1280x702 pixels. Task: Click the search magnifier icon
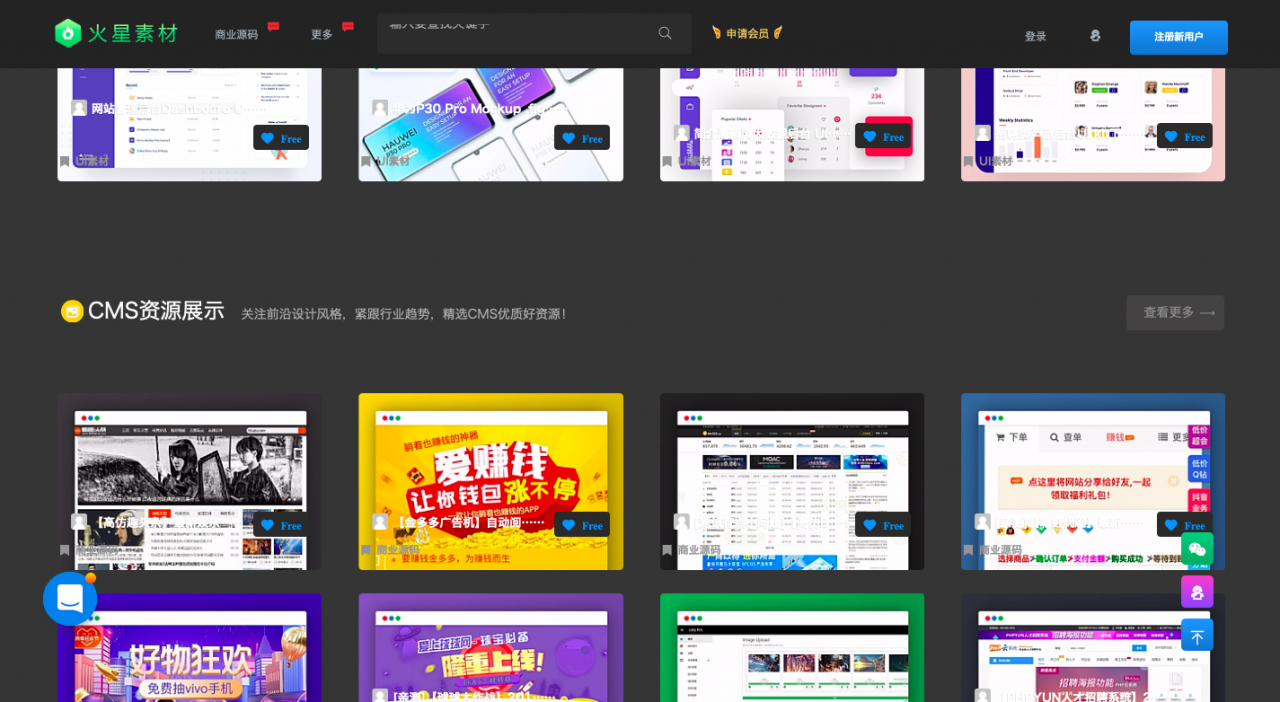(x=664, y=33)
